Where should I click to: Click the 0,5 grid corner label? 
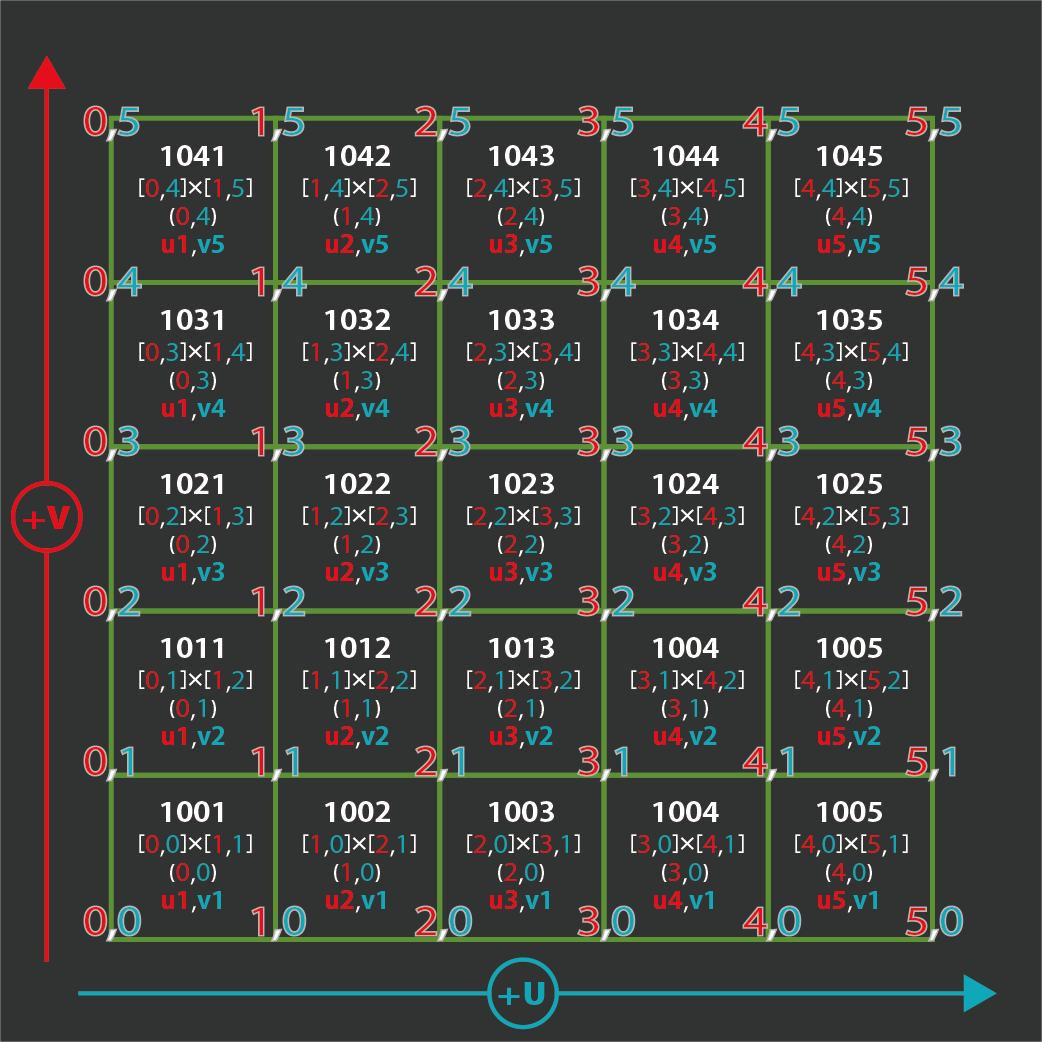point(110,123)
